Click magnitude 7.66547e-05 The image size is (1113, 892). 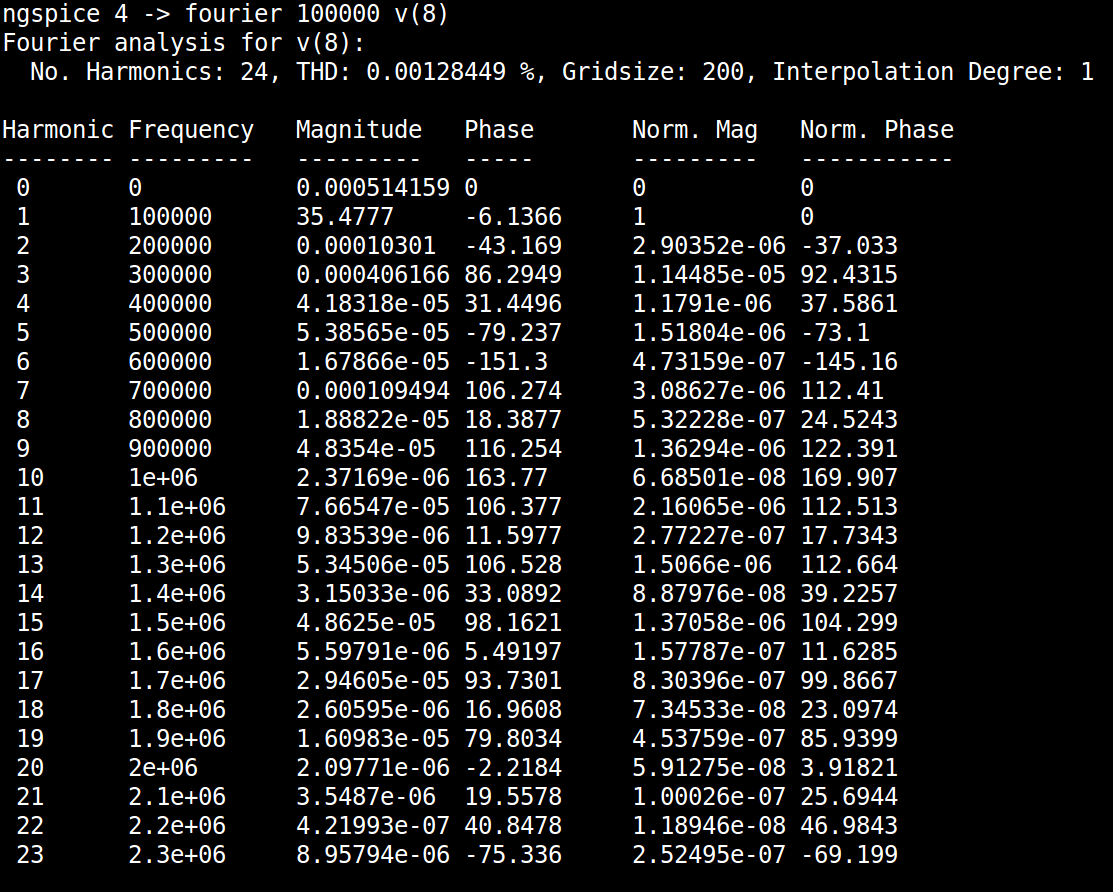pos(373,507)
